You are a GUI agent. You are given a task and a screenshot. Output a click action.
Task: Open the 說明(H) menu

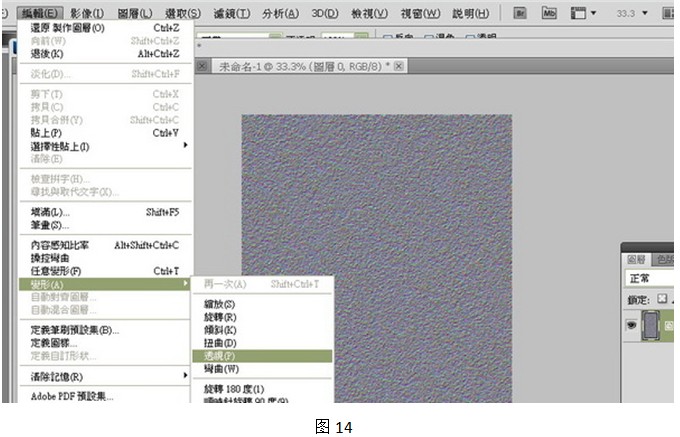(x=471, y=13)
